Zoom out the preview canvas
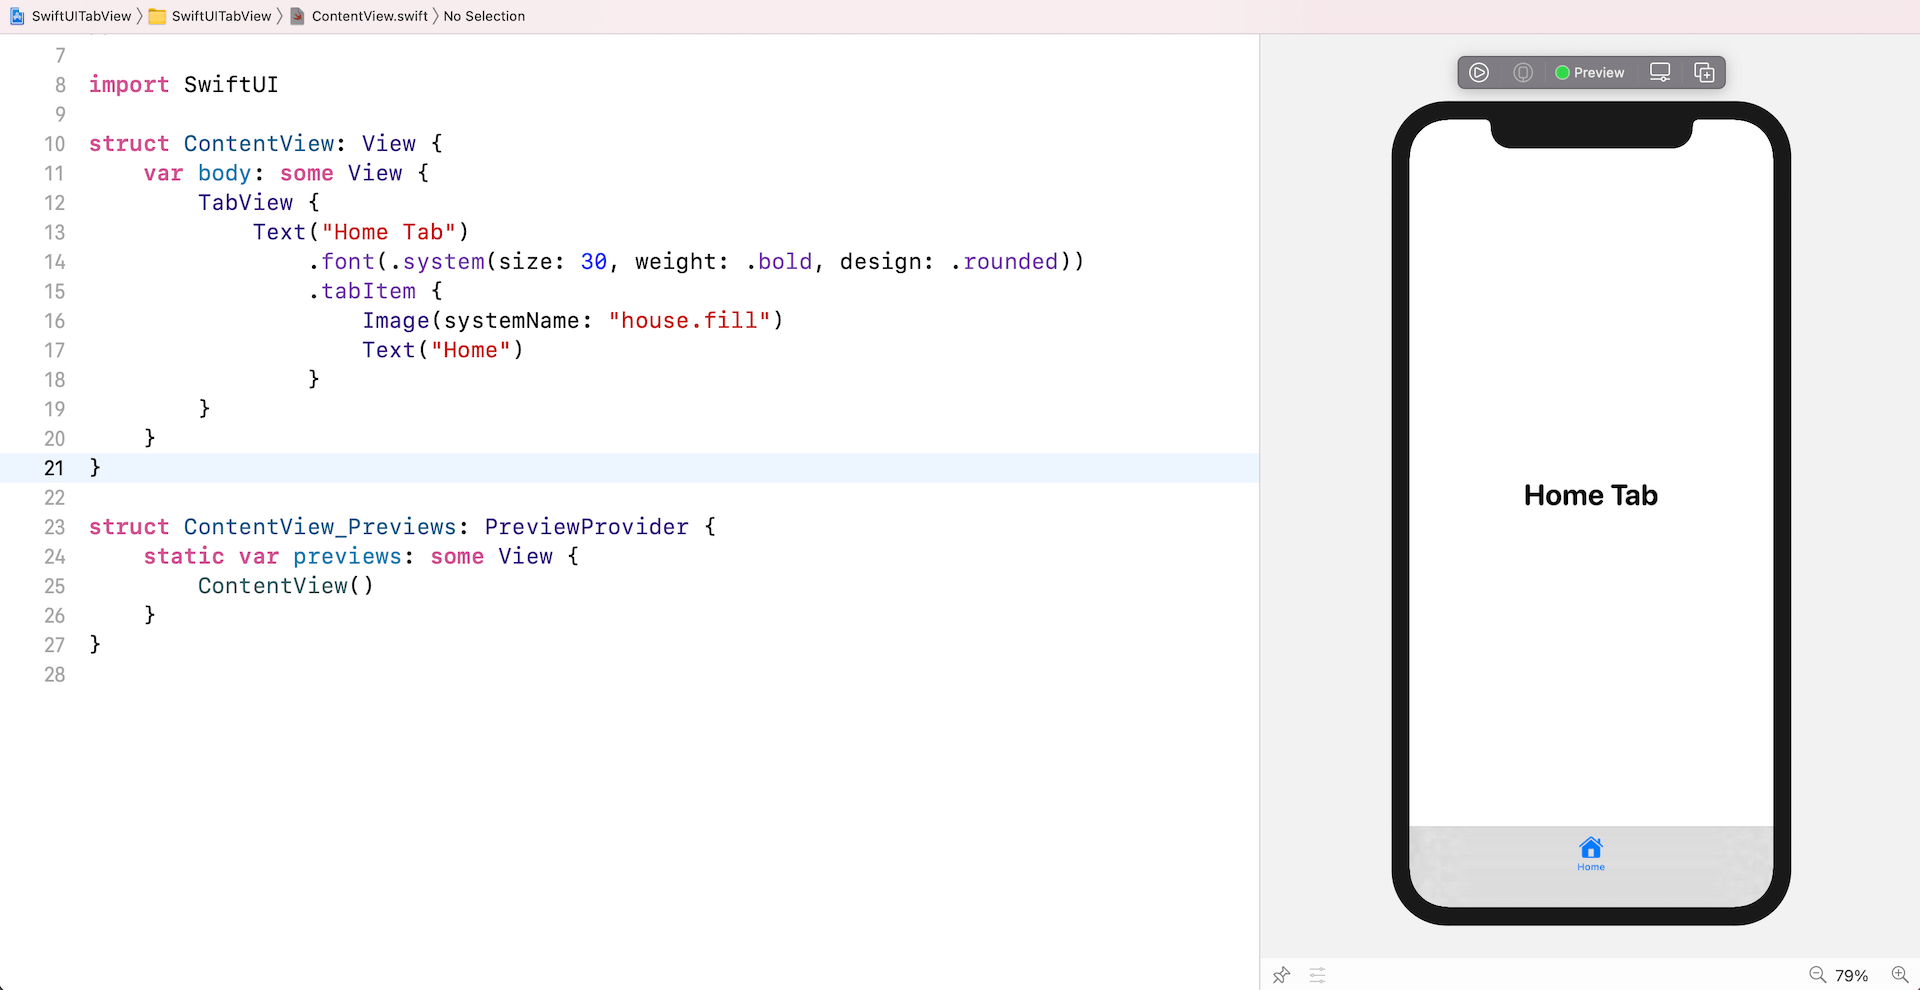The width and height of the screenshot is (1920, 990). point(1818,974)
